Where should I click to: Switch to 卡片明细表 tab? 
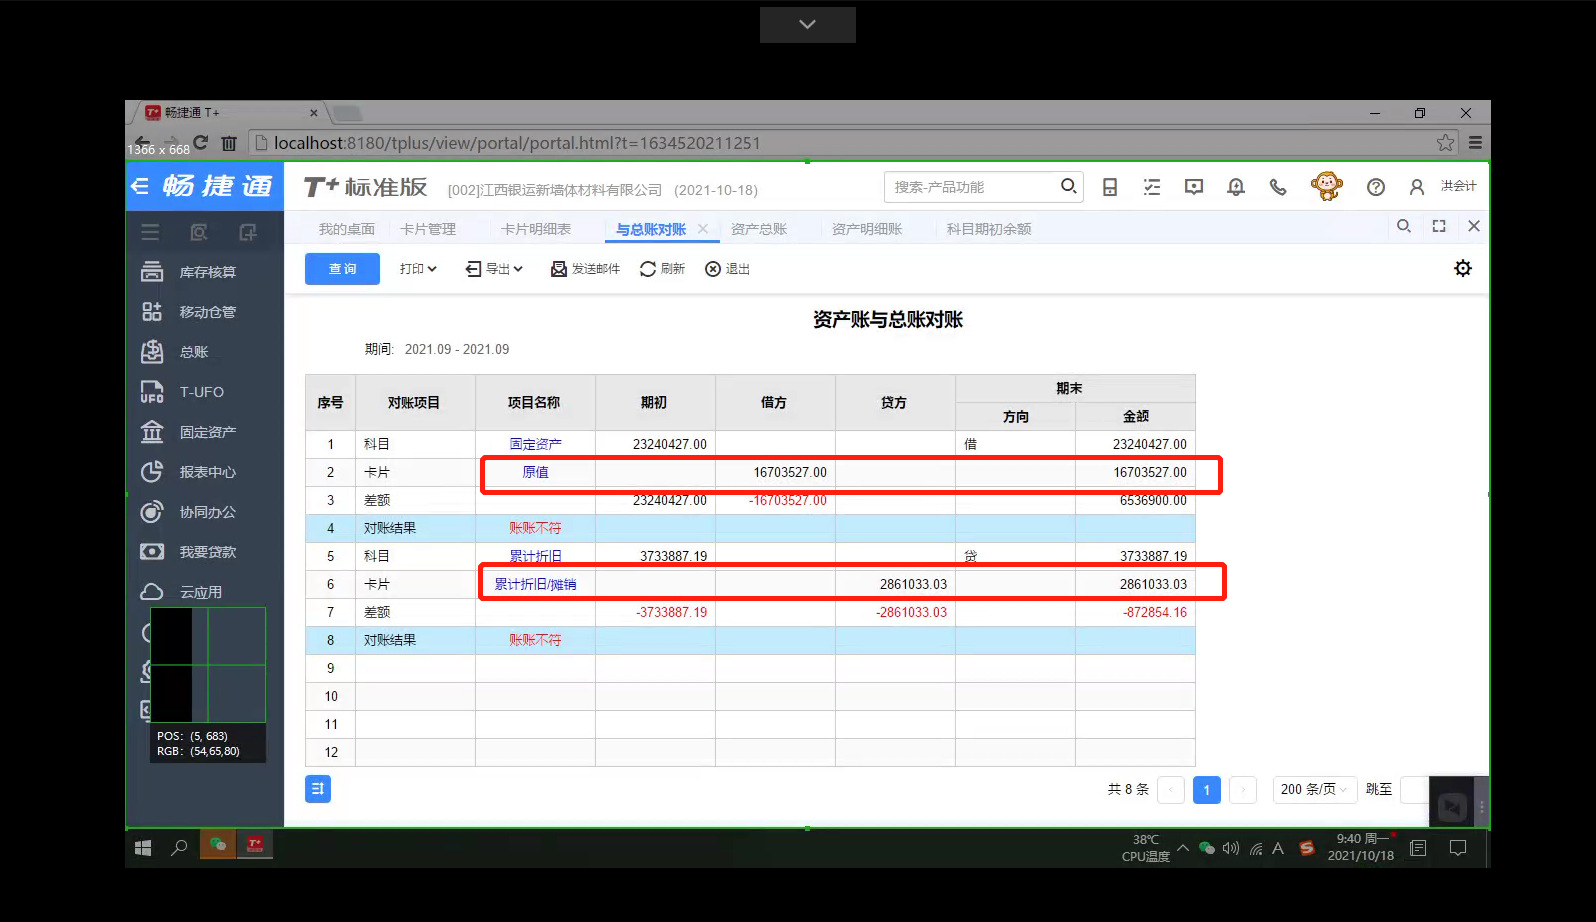(536, 229)
